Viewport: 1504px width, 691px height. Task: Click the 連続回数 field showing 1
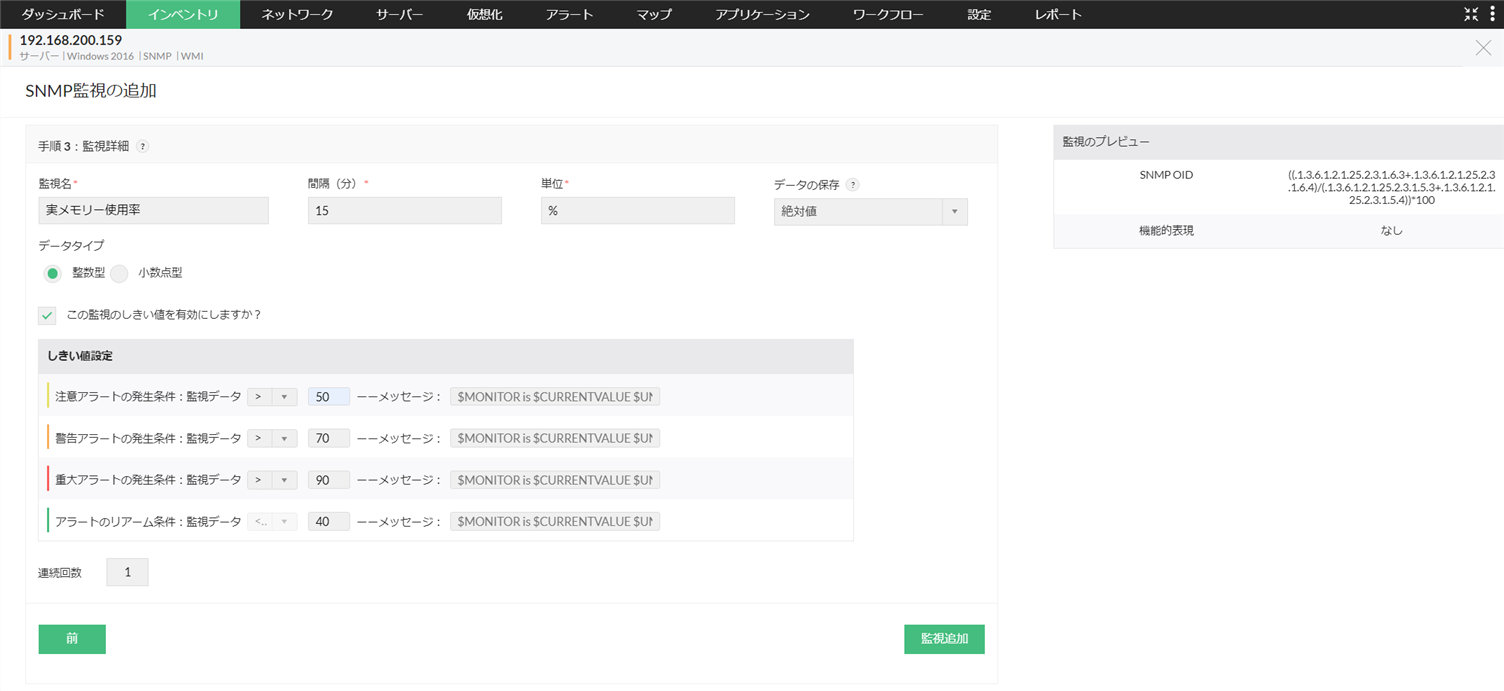(127, 572)
